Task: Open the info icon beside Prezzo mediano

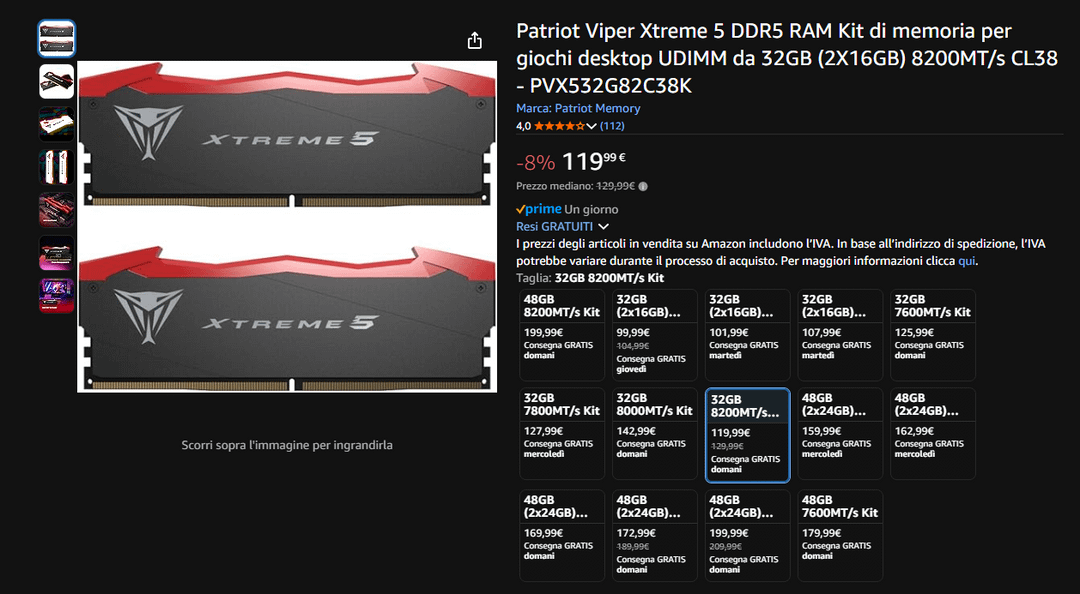Action: coord(643,186)
